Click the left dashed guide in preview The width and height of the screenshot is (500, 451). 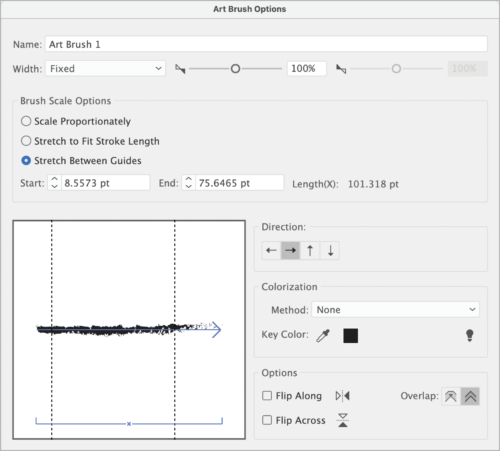(52, 329)
